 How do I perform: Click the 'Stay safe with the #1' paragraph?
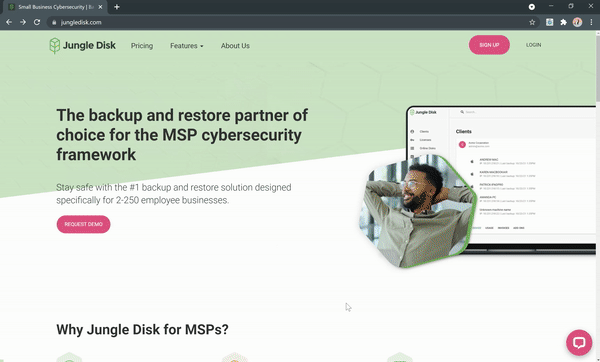(x=174, y=194)
